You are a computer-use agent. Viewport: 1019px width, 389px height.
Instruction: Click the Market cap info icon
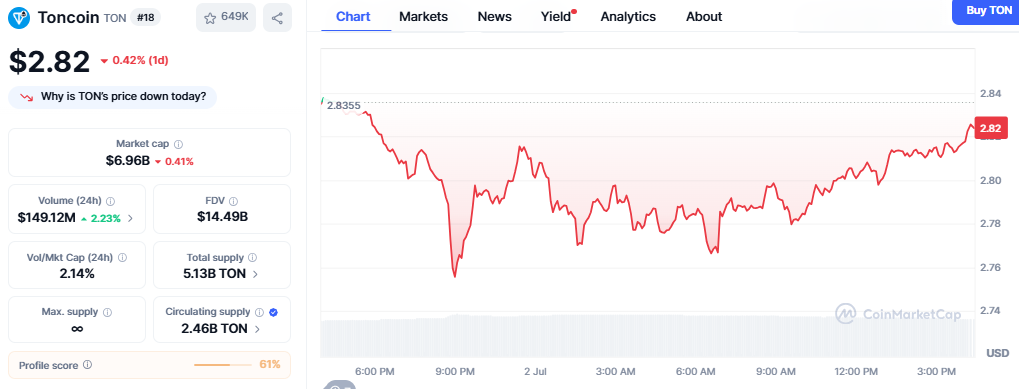pyautogui.click(x=179, y=144)
